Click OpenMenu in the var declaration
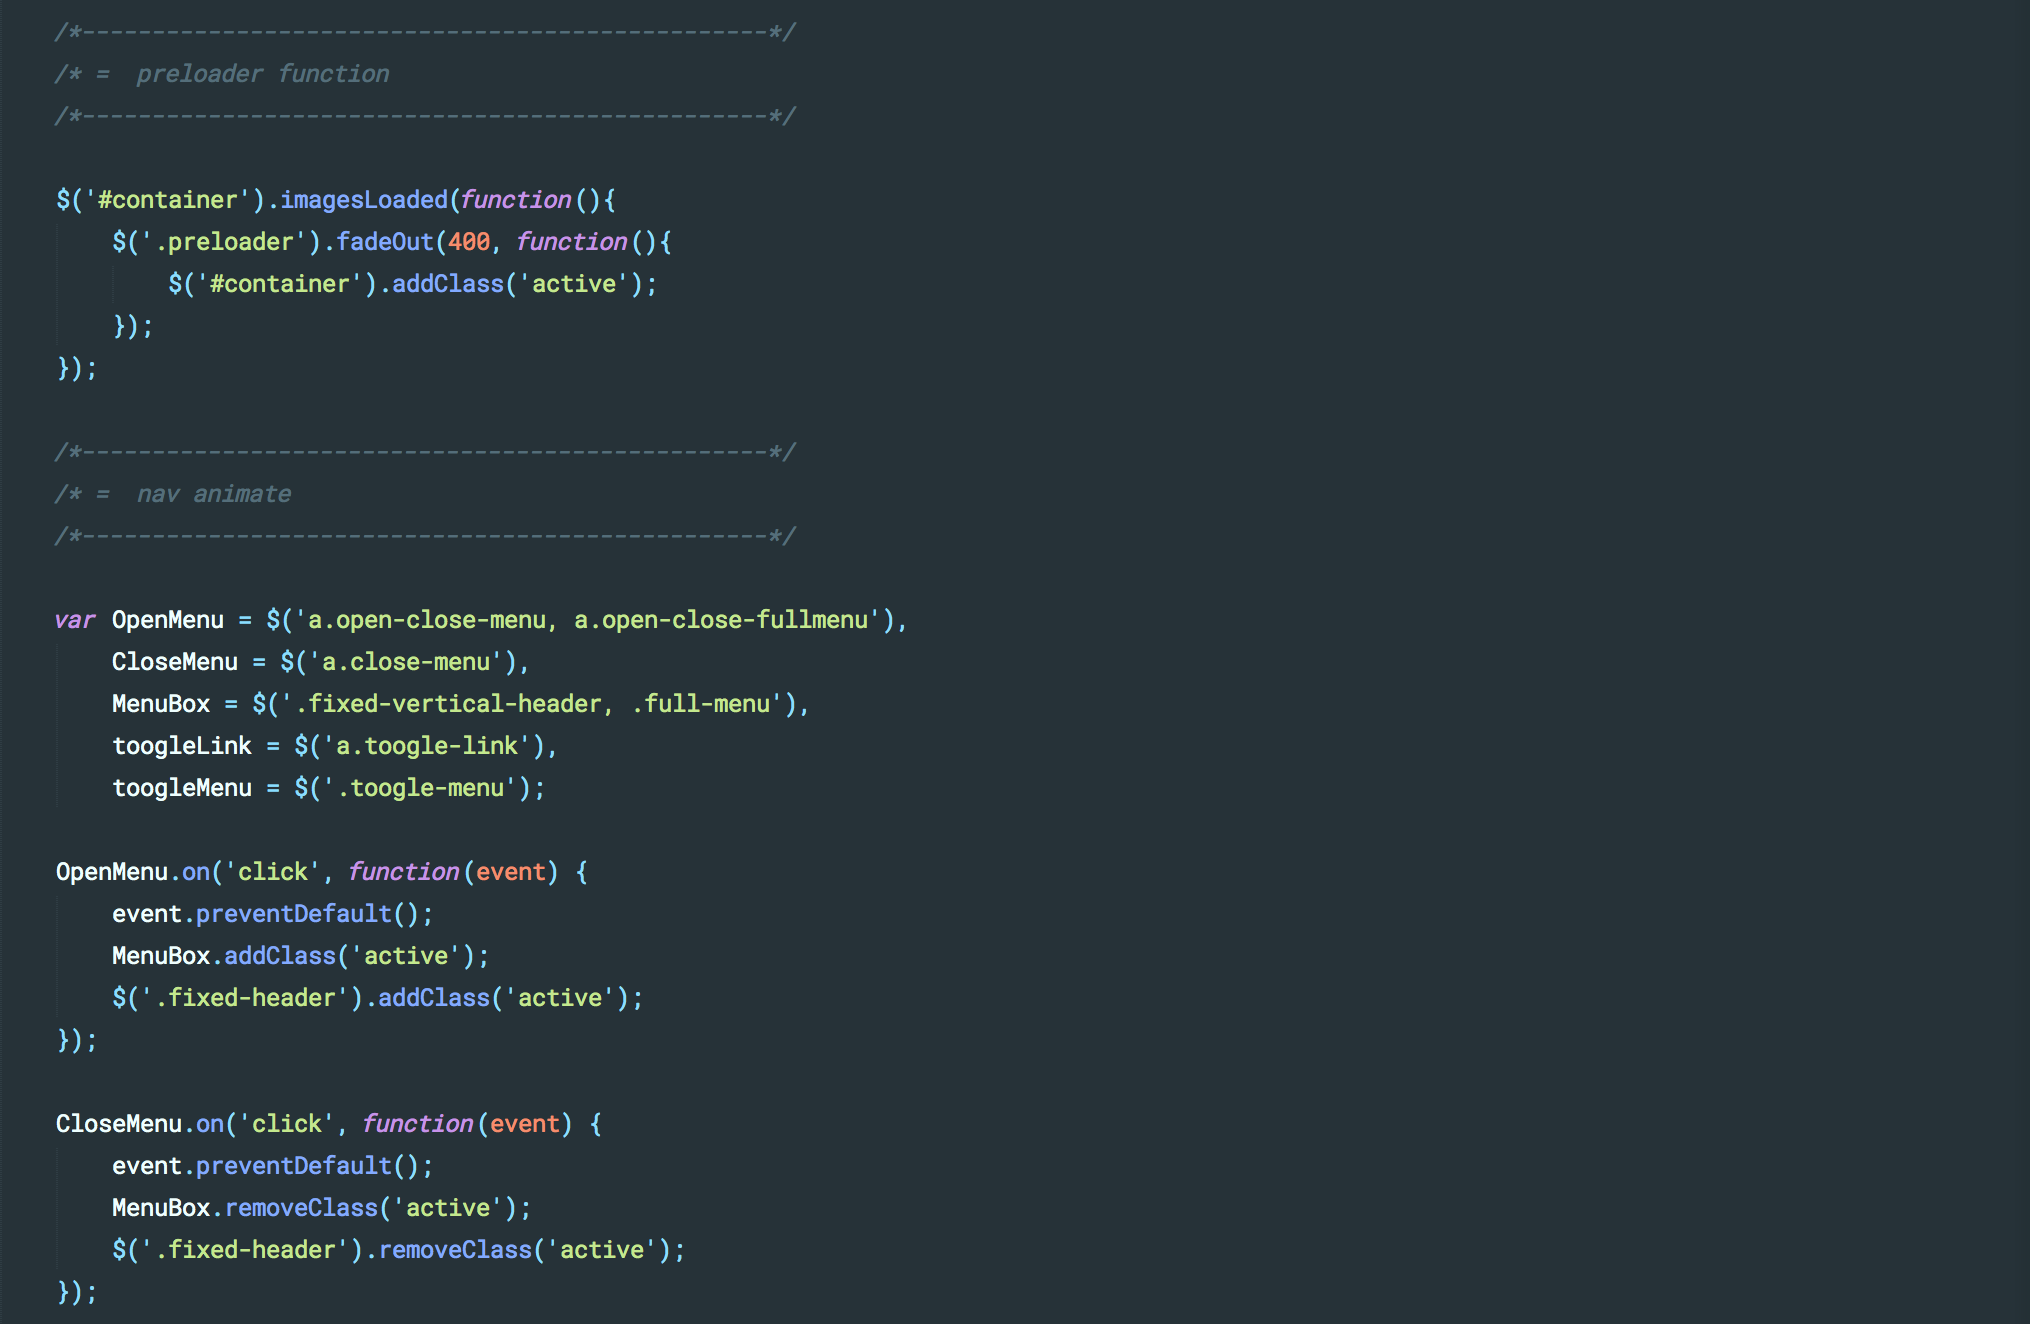The width and height of the screenshot is (2030, 1324). pos(168,620)
